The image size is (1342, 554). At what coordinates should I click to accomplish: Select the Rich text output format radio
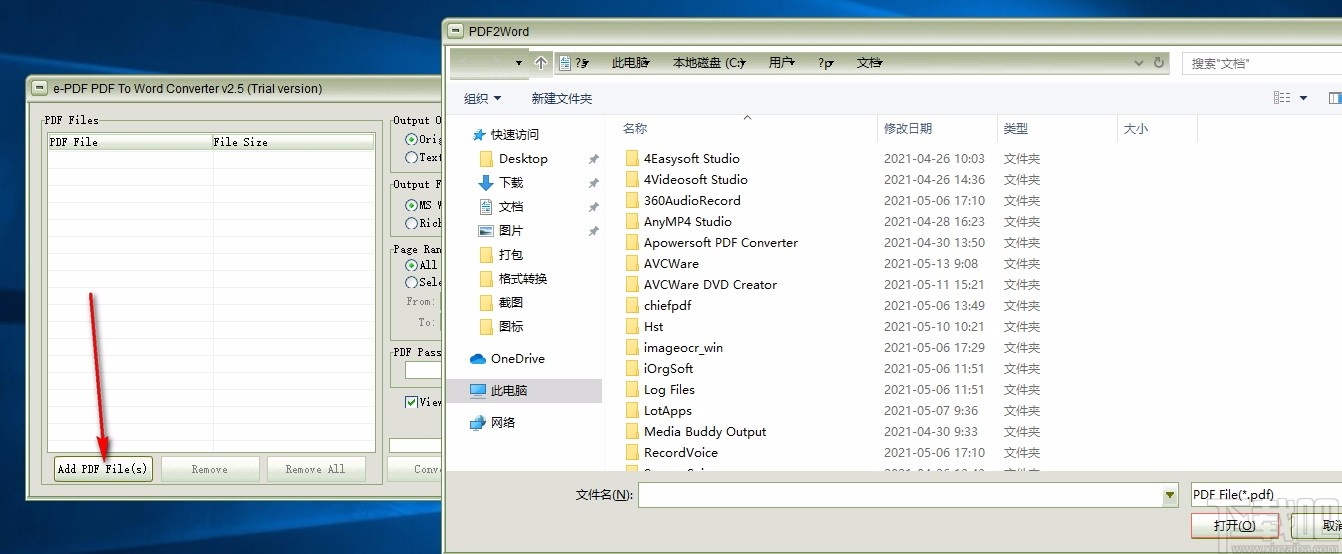tap(411, 223)
